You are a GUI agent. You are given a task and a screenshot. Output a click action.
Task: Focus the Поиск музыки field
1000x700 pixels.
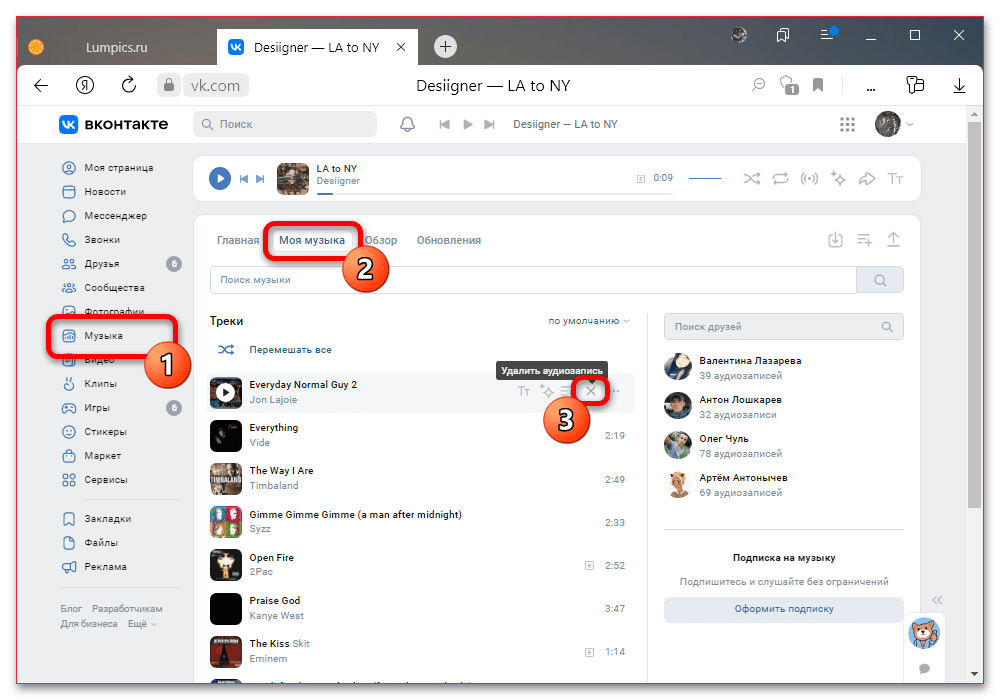533,280
